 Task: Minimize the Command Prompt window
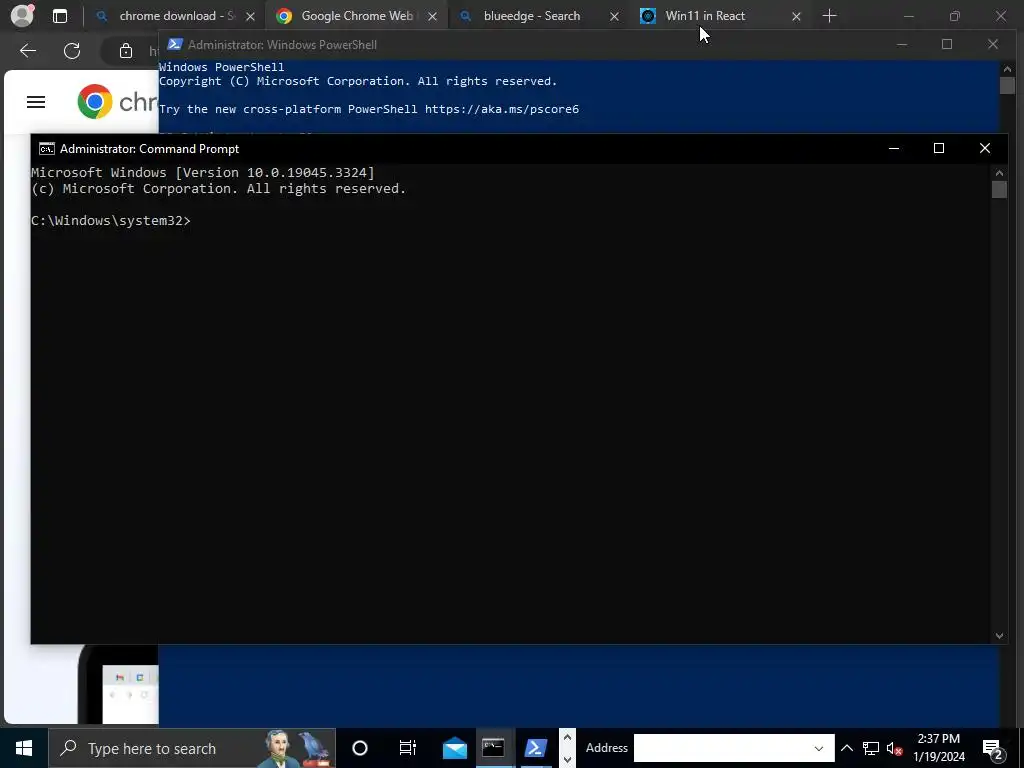click(894, 148)
